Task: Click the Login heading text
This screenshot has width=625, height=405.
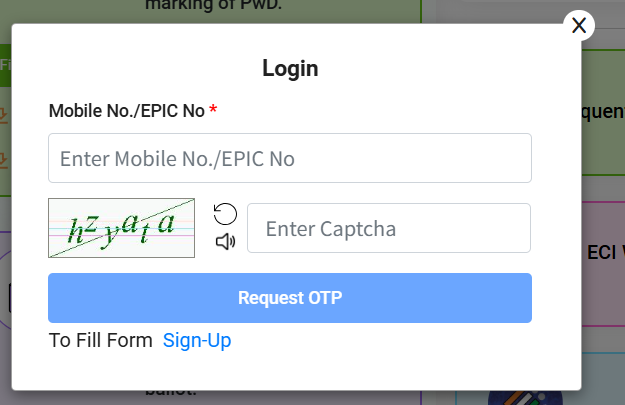Action: 290,69
